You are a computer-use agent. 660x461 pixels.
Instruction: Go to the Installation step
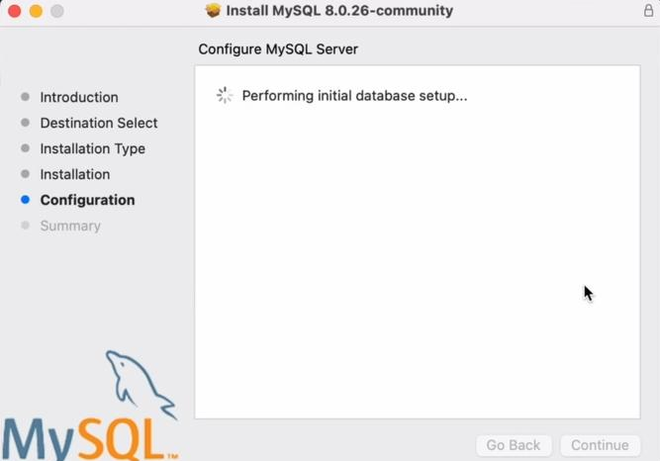pyautogui.click(x=75, y=174)
